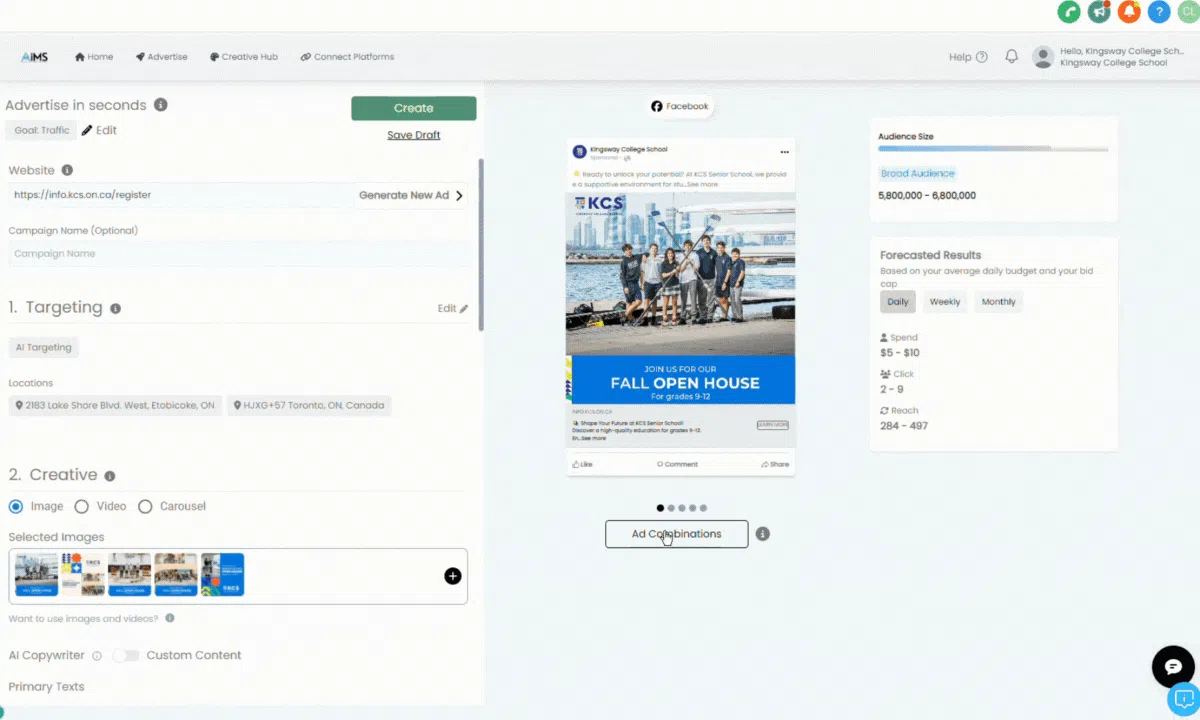The height and width of the screenshot is (720, 1200).
Task: Edit the Traffic goal with pencil icon
Action: pyautogui.click(x=99, y=130)
